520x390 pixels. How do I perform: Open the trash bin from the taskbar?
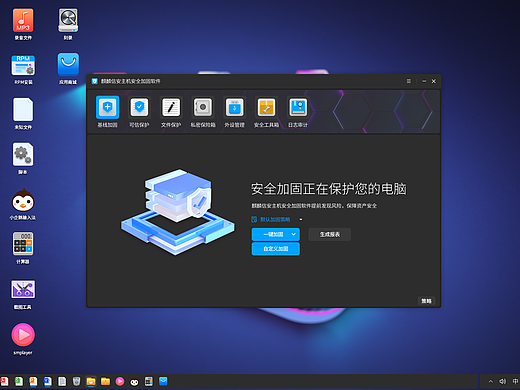click(76, 381)
